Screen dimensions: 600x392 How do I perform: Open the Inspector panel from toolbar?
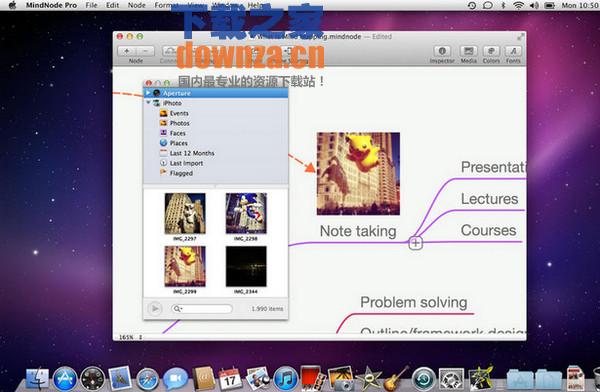(442, 51)
